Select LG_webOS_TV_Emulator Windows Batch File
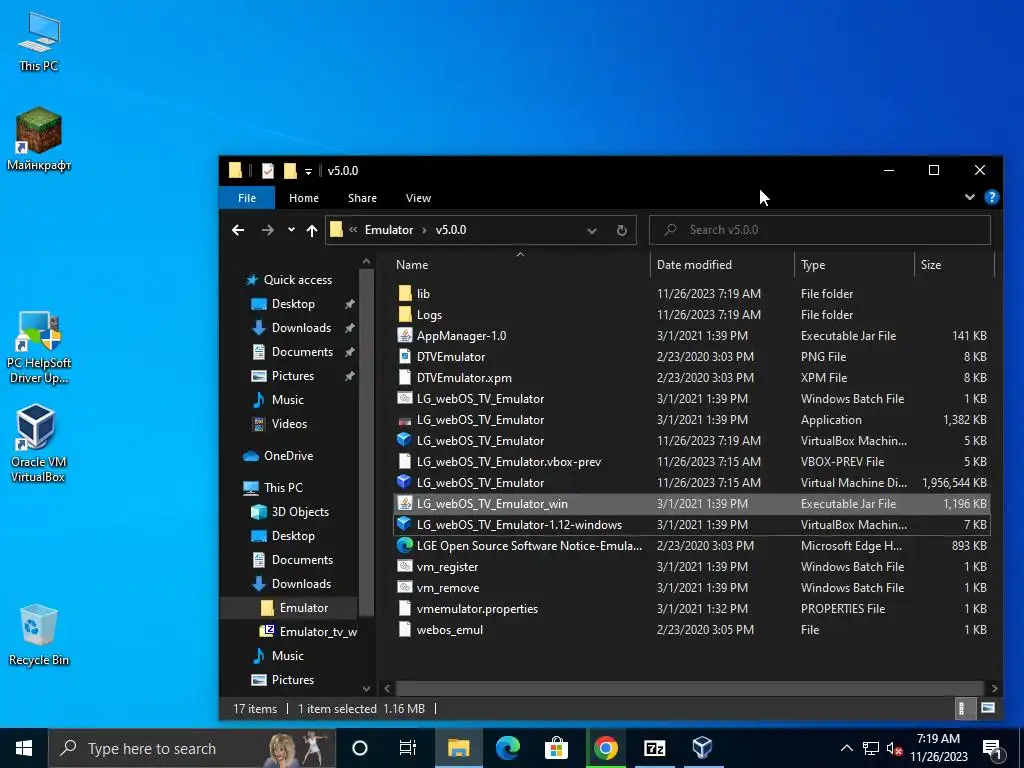This screenshot has width=1024, height=768. click(x=692, y=398)
